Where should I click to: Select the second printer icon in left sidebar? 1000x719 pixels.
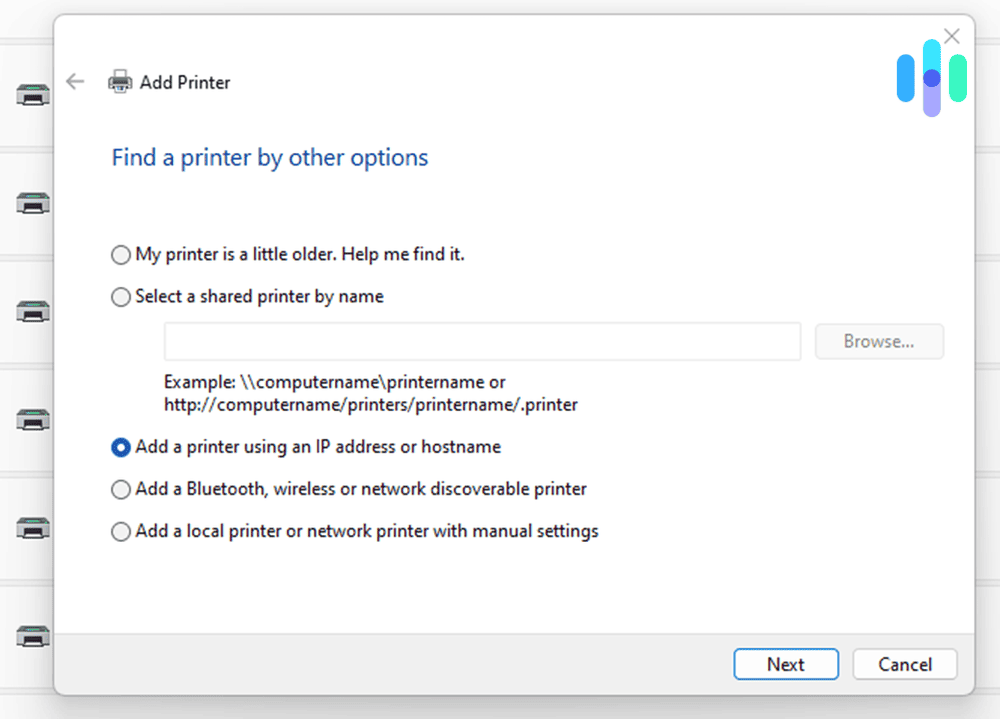click(x=32, y=200)
